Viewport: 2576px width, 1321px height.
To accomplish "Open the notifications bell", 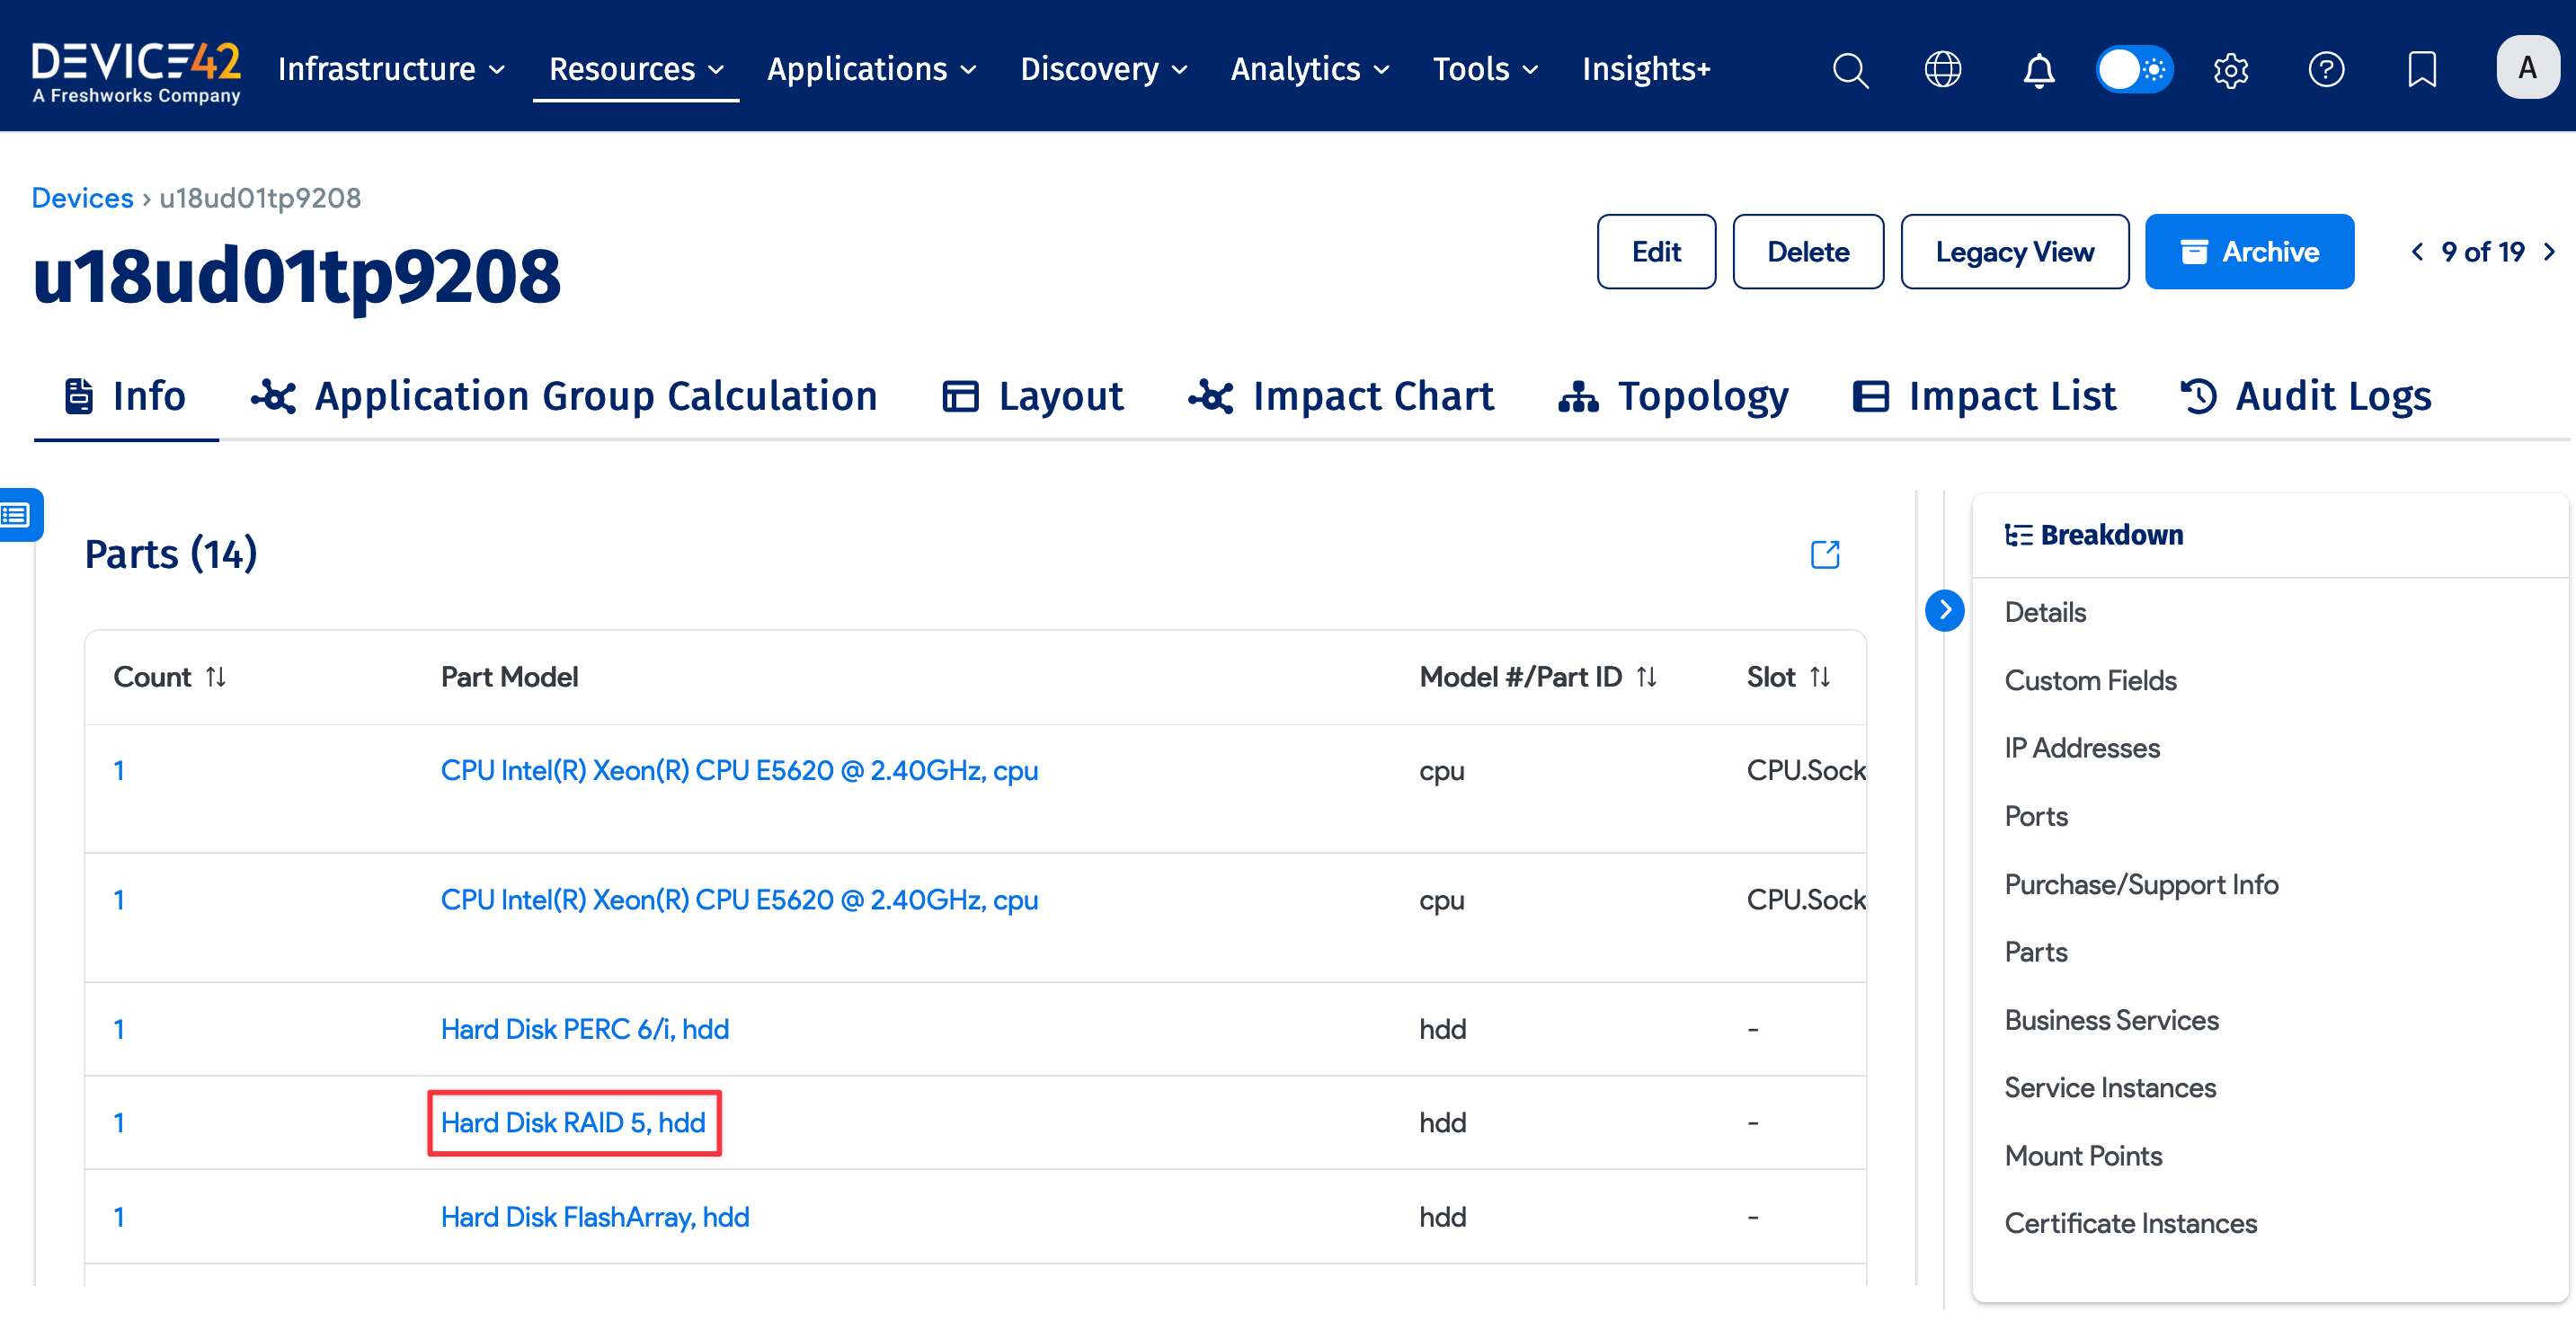I will (2038, 70).
